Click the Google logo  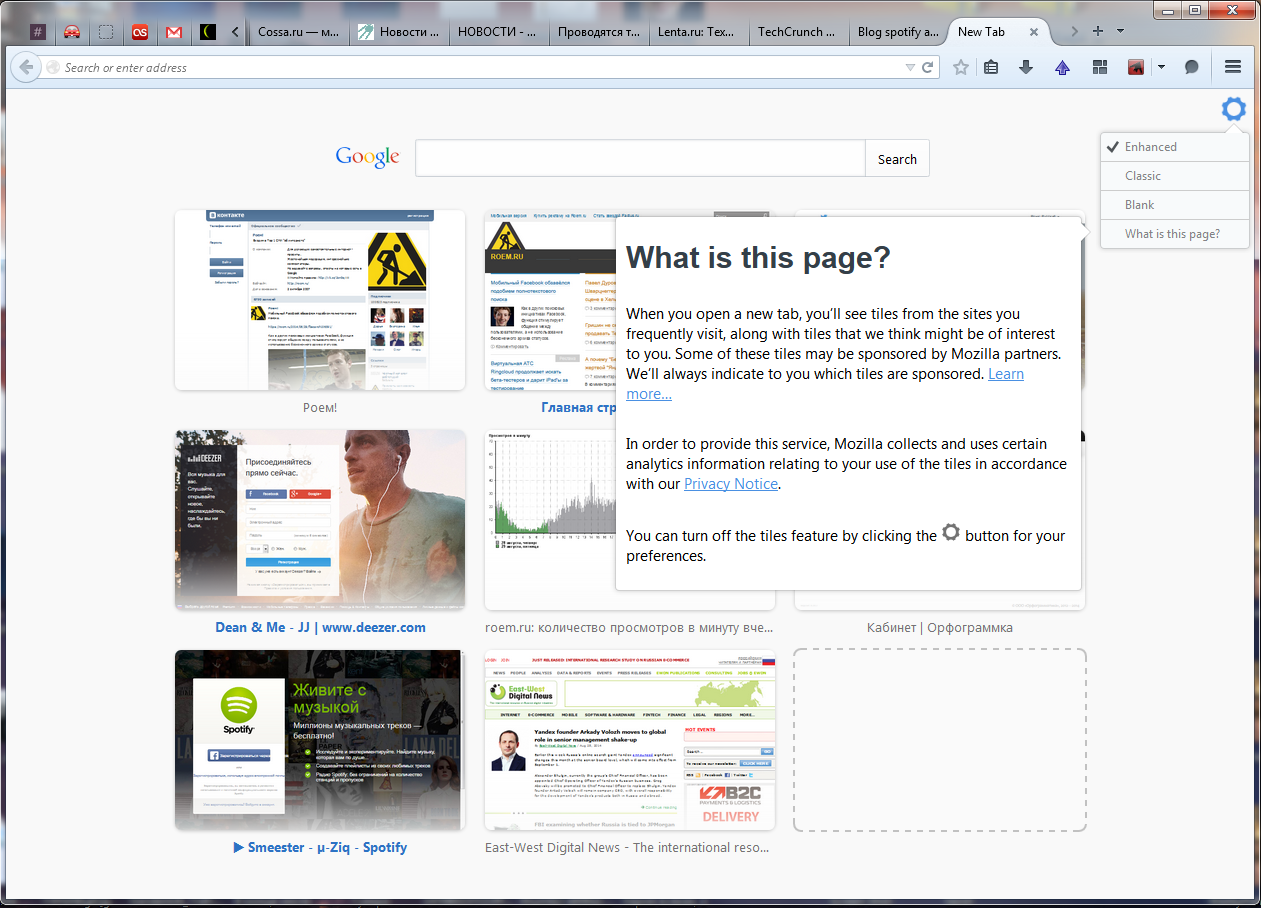click(367, 157)
